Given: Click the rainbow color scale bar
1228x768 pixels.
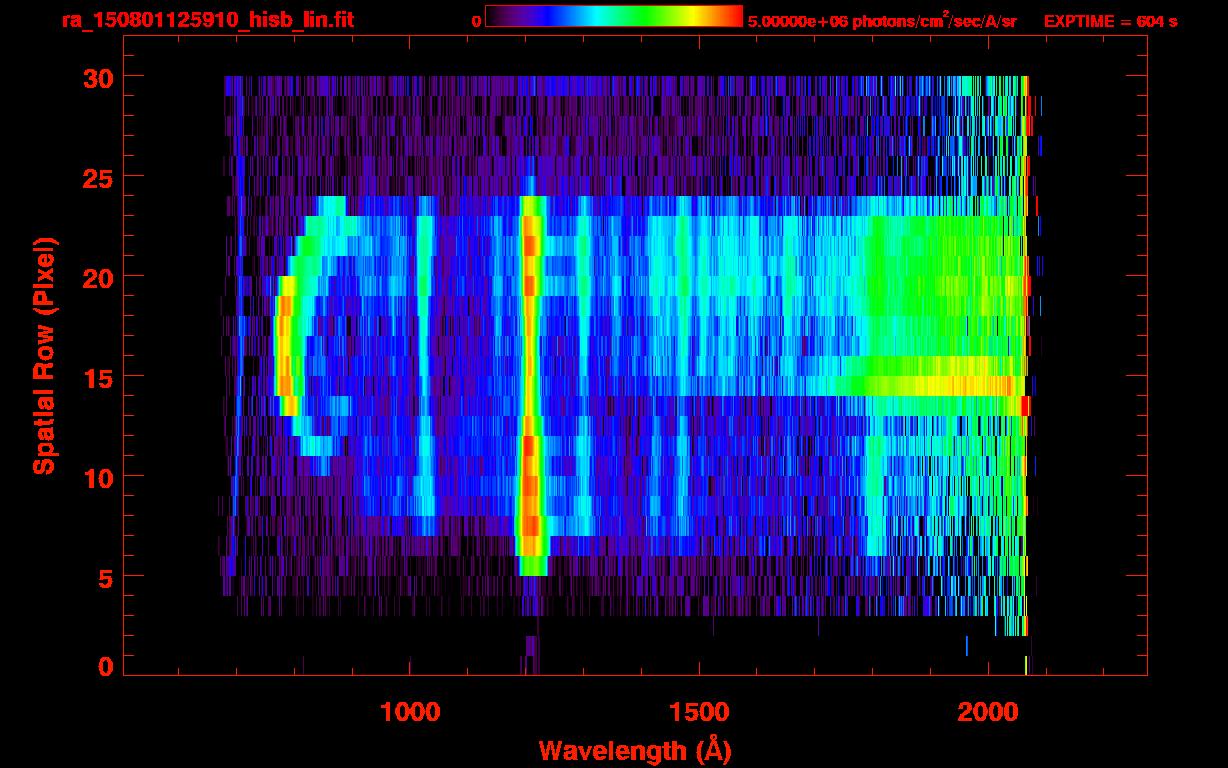Looking at the screenshot, I should (614, 16).
